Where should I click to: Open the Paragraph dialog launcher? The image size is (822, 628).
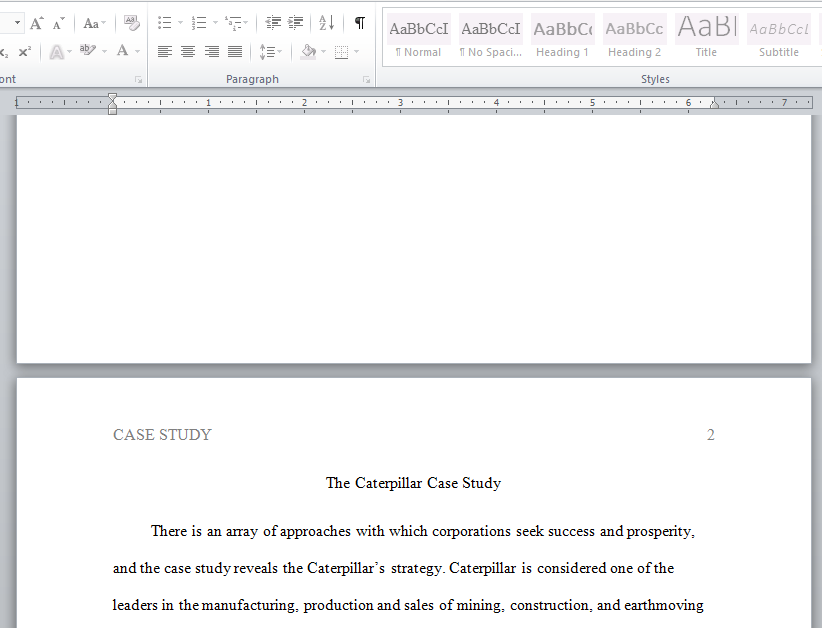366,80
